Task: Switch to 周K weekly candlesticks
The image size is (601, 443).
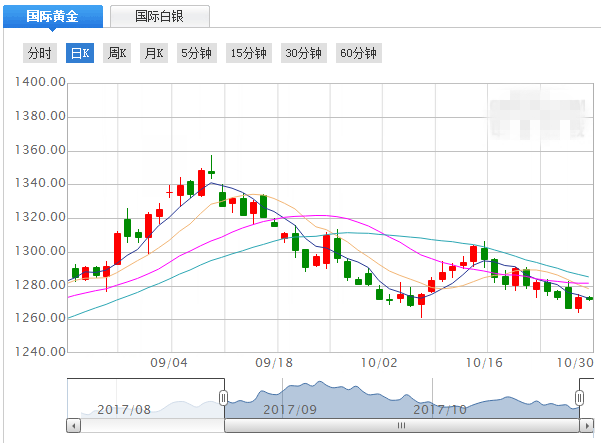Action: (x=117, y=53)
